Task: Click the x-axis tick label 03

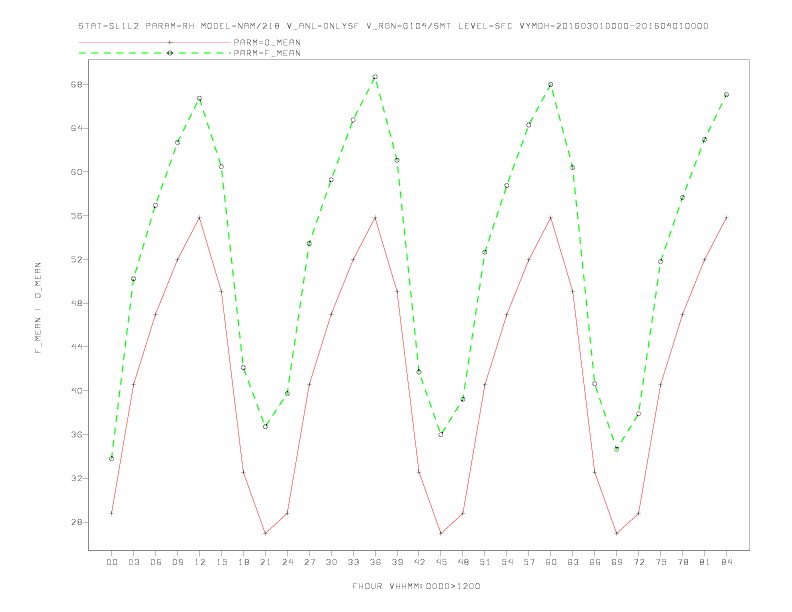Action: (133, 562)
